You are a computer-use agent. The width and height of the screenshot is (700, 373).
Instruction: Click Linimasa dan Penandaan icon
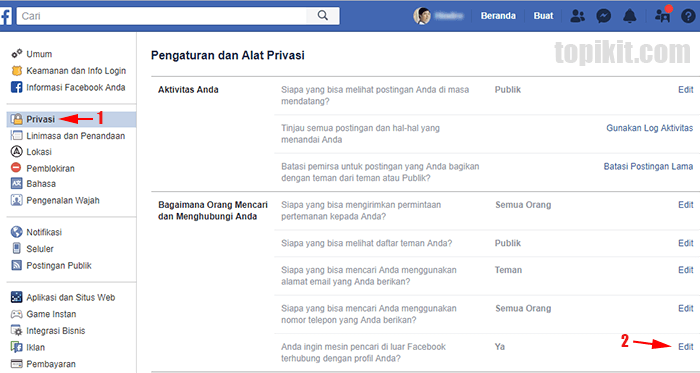(x=17, y=136)
